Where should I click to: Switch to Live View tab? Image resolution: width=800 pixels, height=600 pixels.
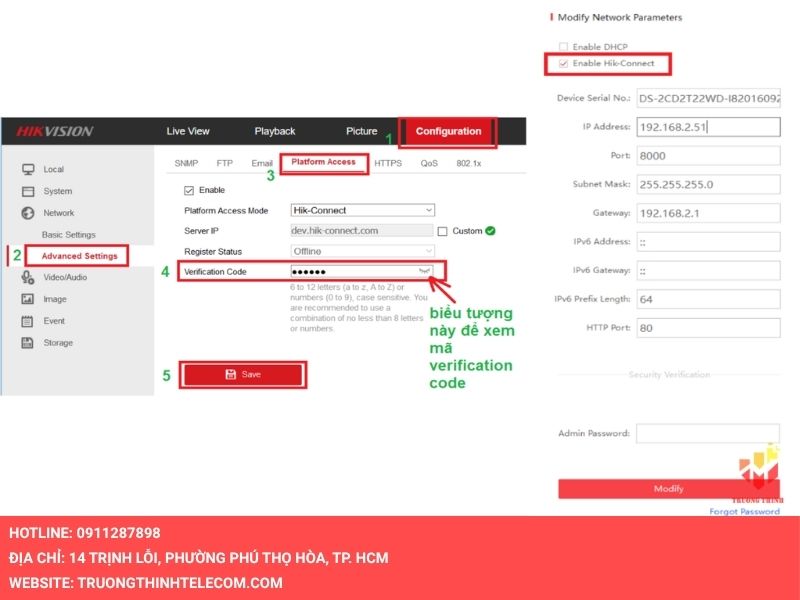click(x=188, y=131)
